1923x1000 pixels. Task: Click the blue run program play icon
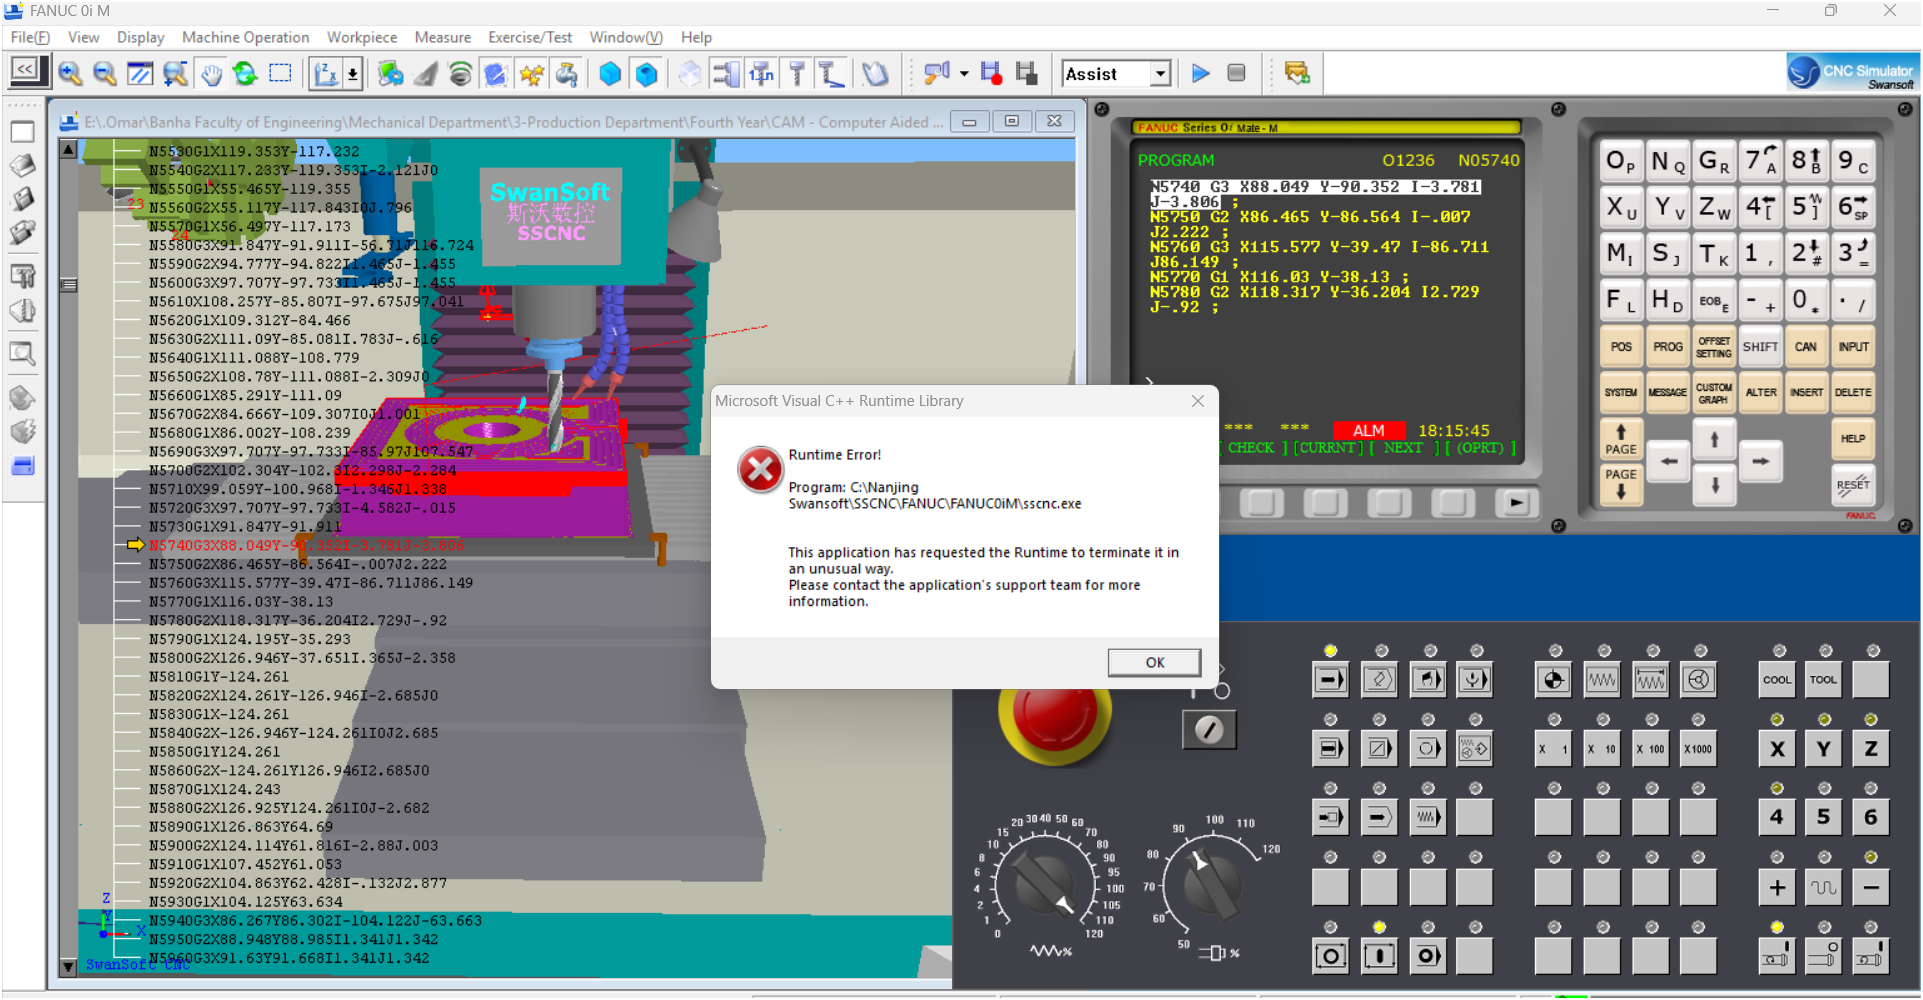click(1201, 73)
